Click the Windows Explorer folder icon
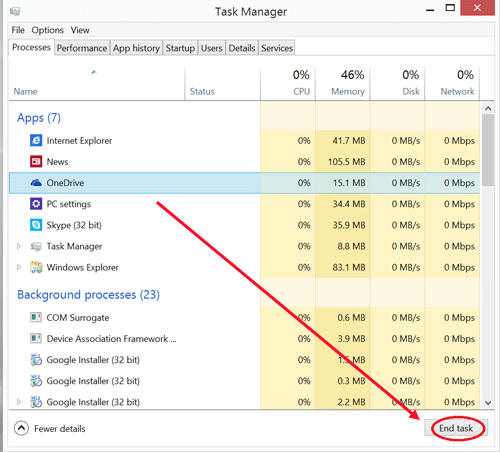Image resolution: width=500 pixels, height=452 pixels. (36, 267)
